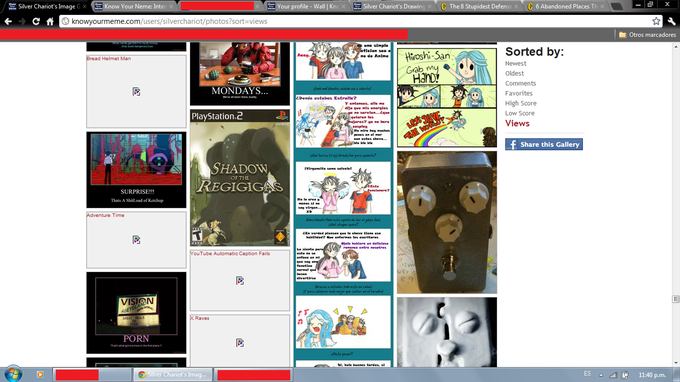Show hidden system tray icons arrow
The height and width of the screenshot is (382, 680).
601,375
